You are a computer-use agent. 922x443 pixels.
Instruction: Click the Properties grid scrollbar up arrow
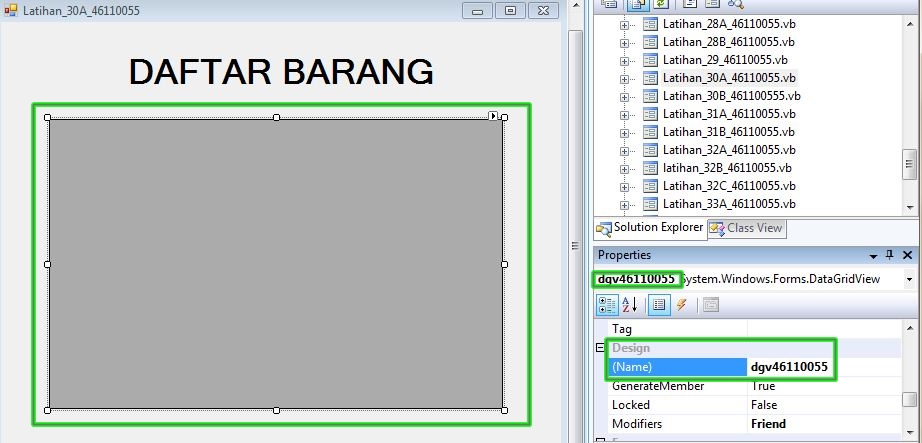[910, 328]
